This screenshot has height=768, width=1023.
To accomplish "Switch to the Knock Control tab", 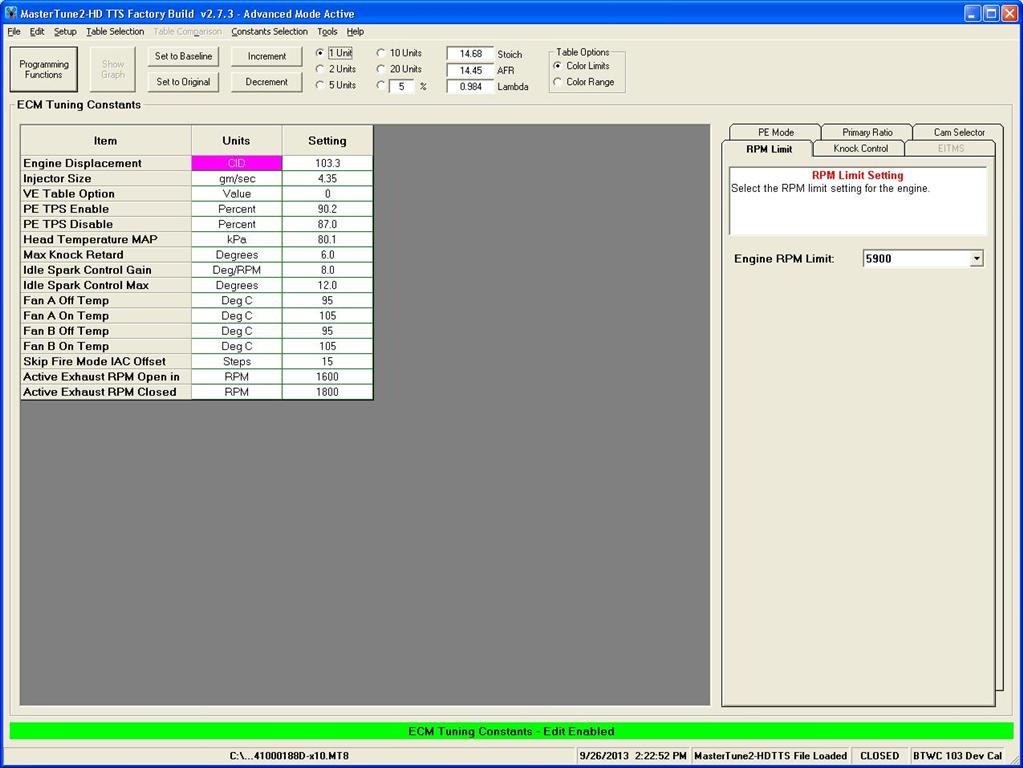I will coord(861,149).
